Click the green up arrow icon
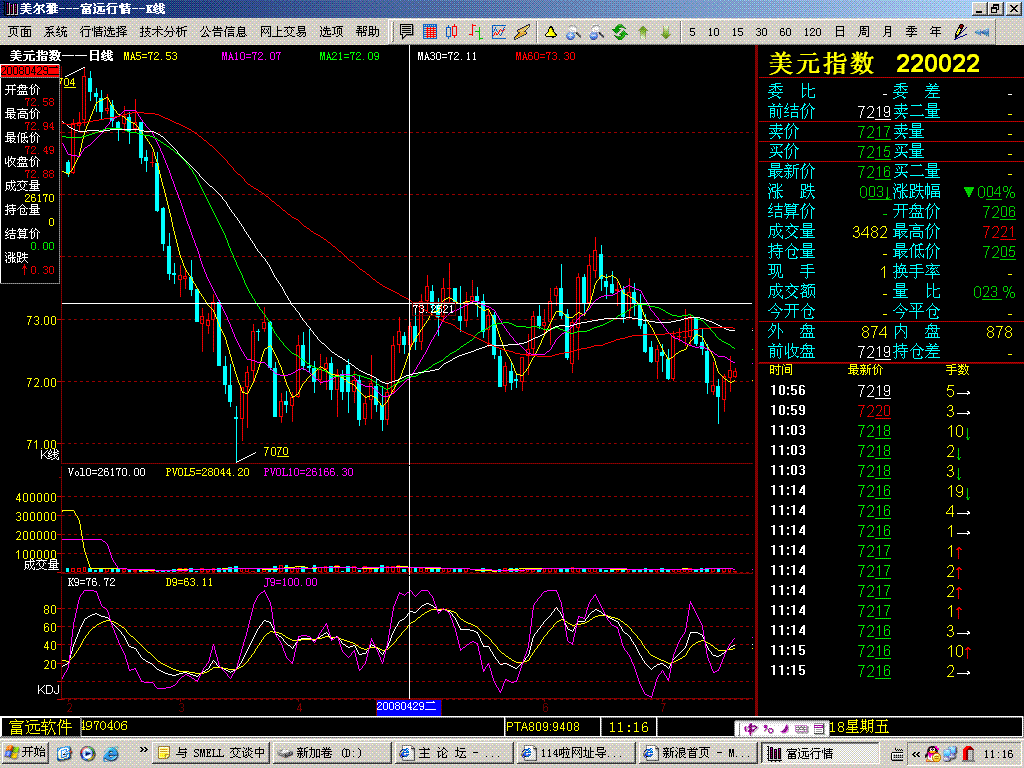 point(643,31)
